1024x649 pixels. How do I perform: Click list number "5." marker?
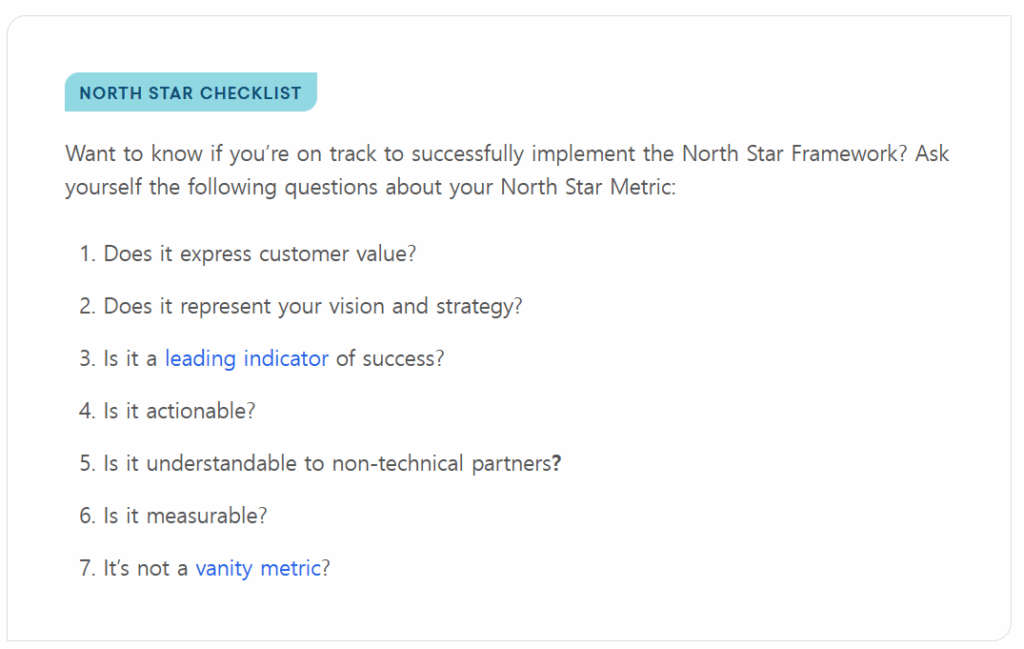(x=88, y=463)
